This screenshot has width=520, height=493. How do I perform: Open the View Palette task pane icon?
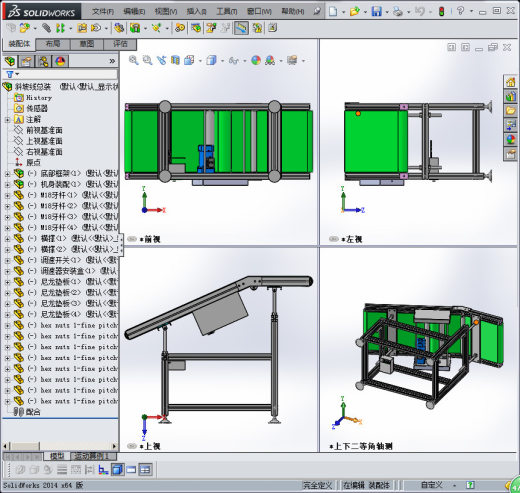pyautogui.click(x=511, y=125)
